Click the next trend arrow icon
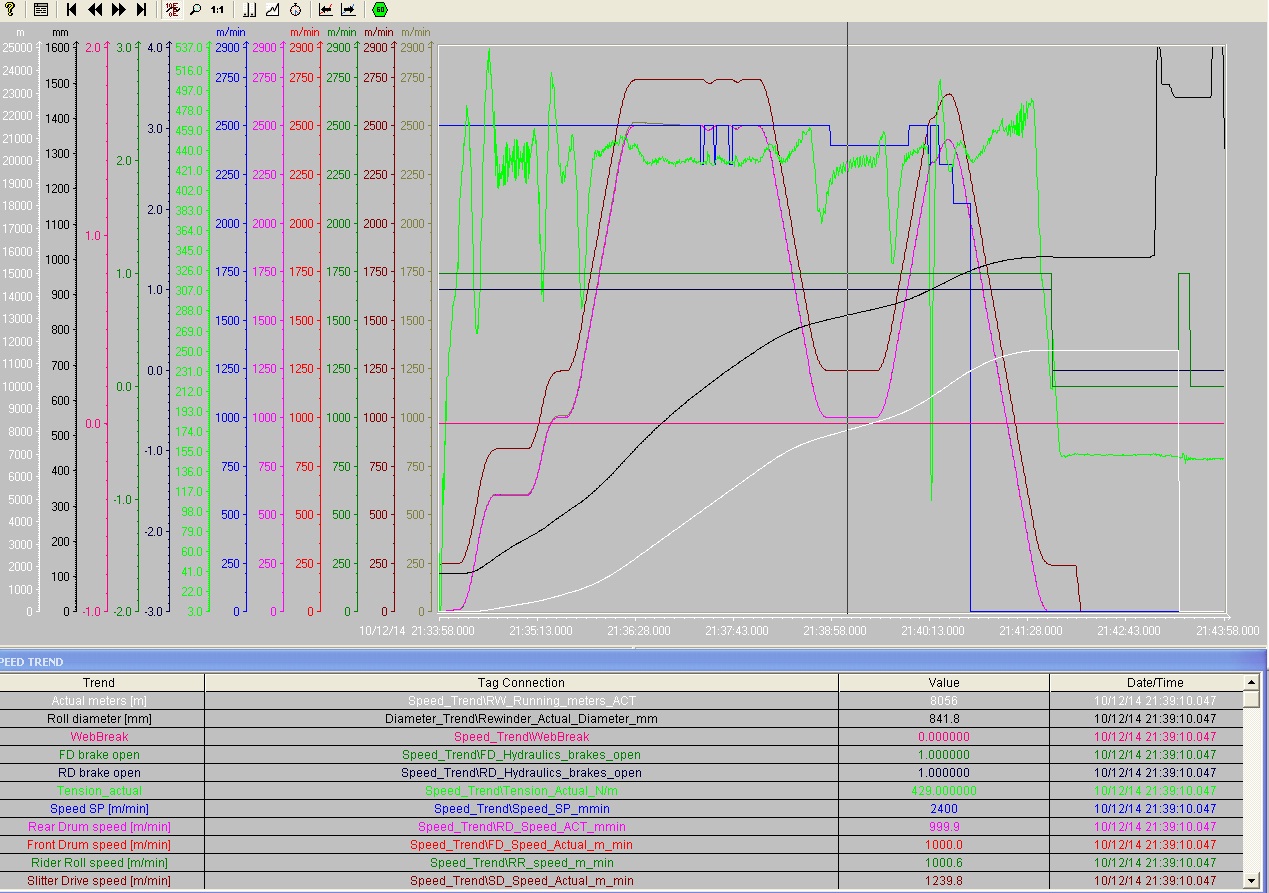This screenshot has width=1269, height=893. (348, 10)
